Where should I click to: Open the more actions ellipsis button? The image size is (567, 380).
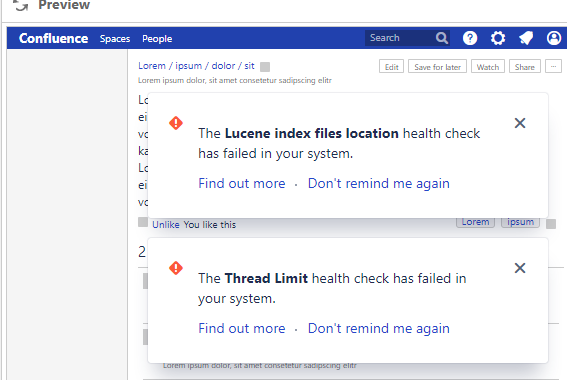[553, 67]
